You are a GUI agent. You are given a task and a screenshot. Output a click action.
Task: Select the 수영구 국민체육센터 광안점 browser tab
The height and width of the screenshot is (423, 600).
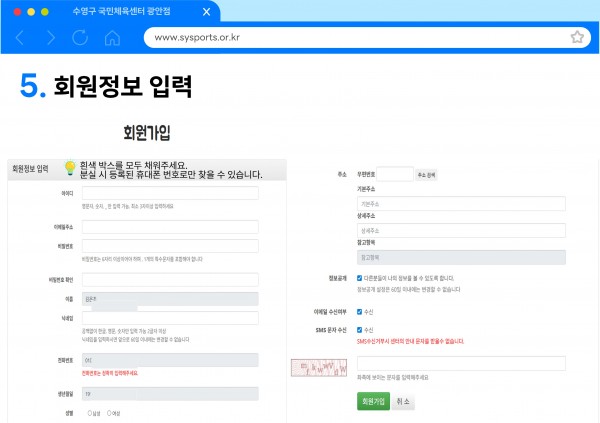[x=132, y=12]
